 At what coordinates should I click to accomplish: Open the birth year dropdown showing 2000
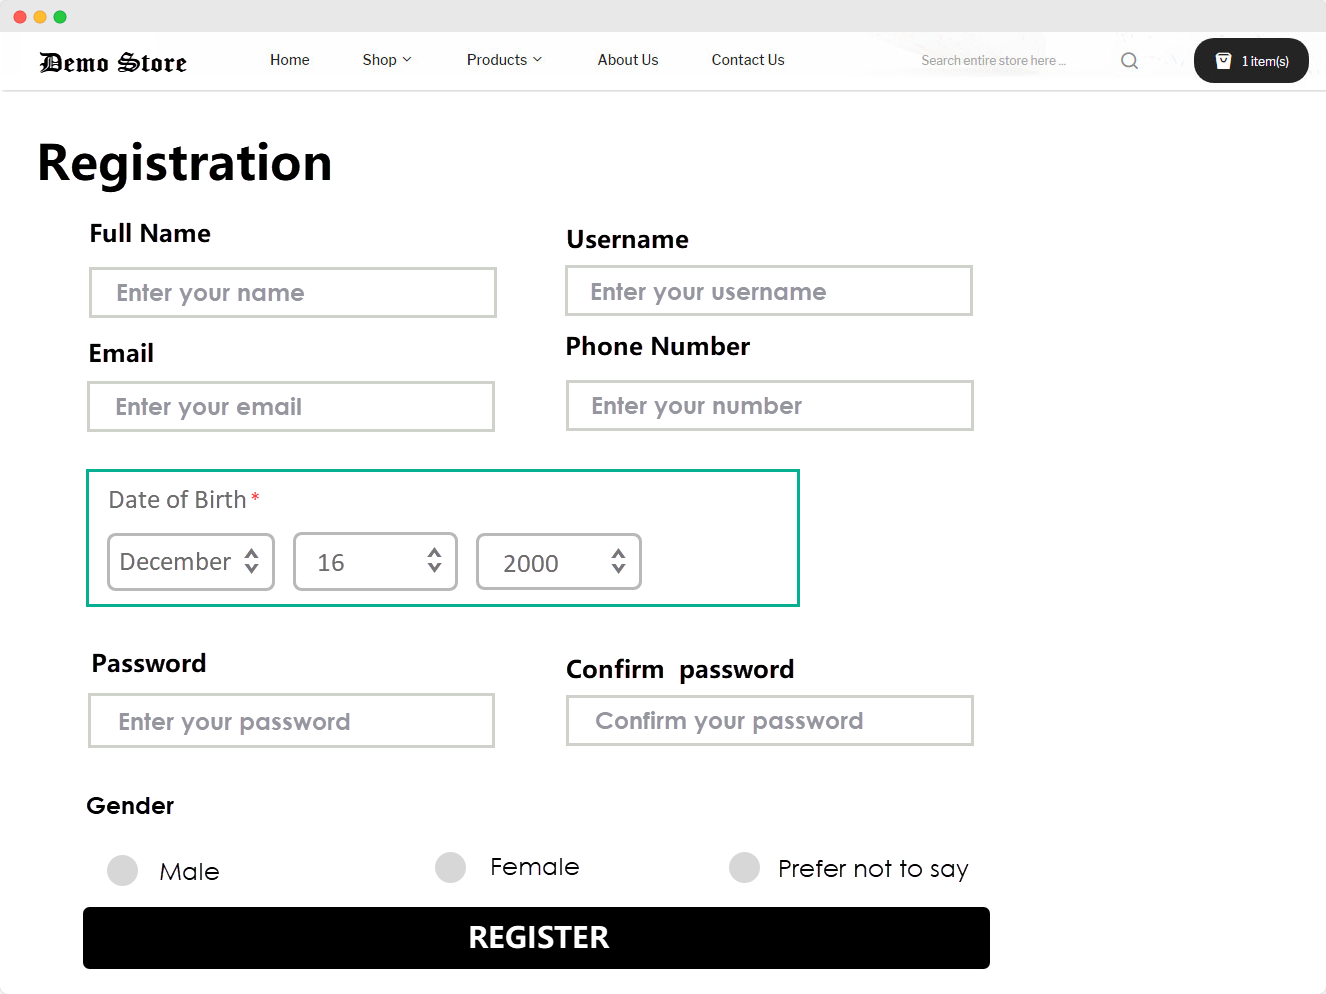click(559, 562)
